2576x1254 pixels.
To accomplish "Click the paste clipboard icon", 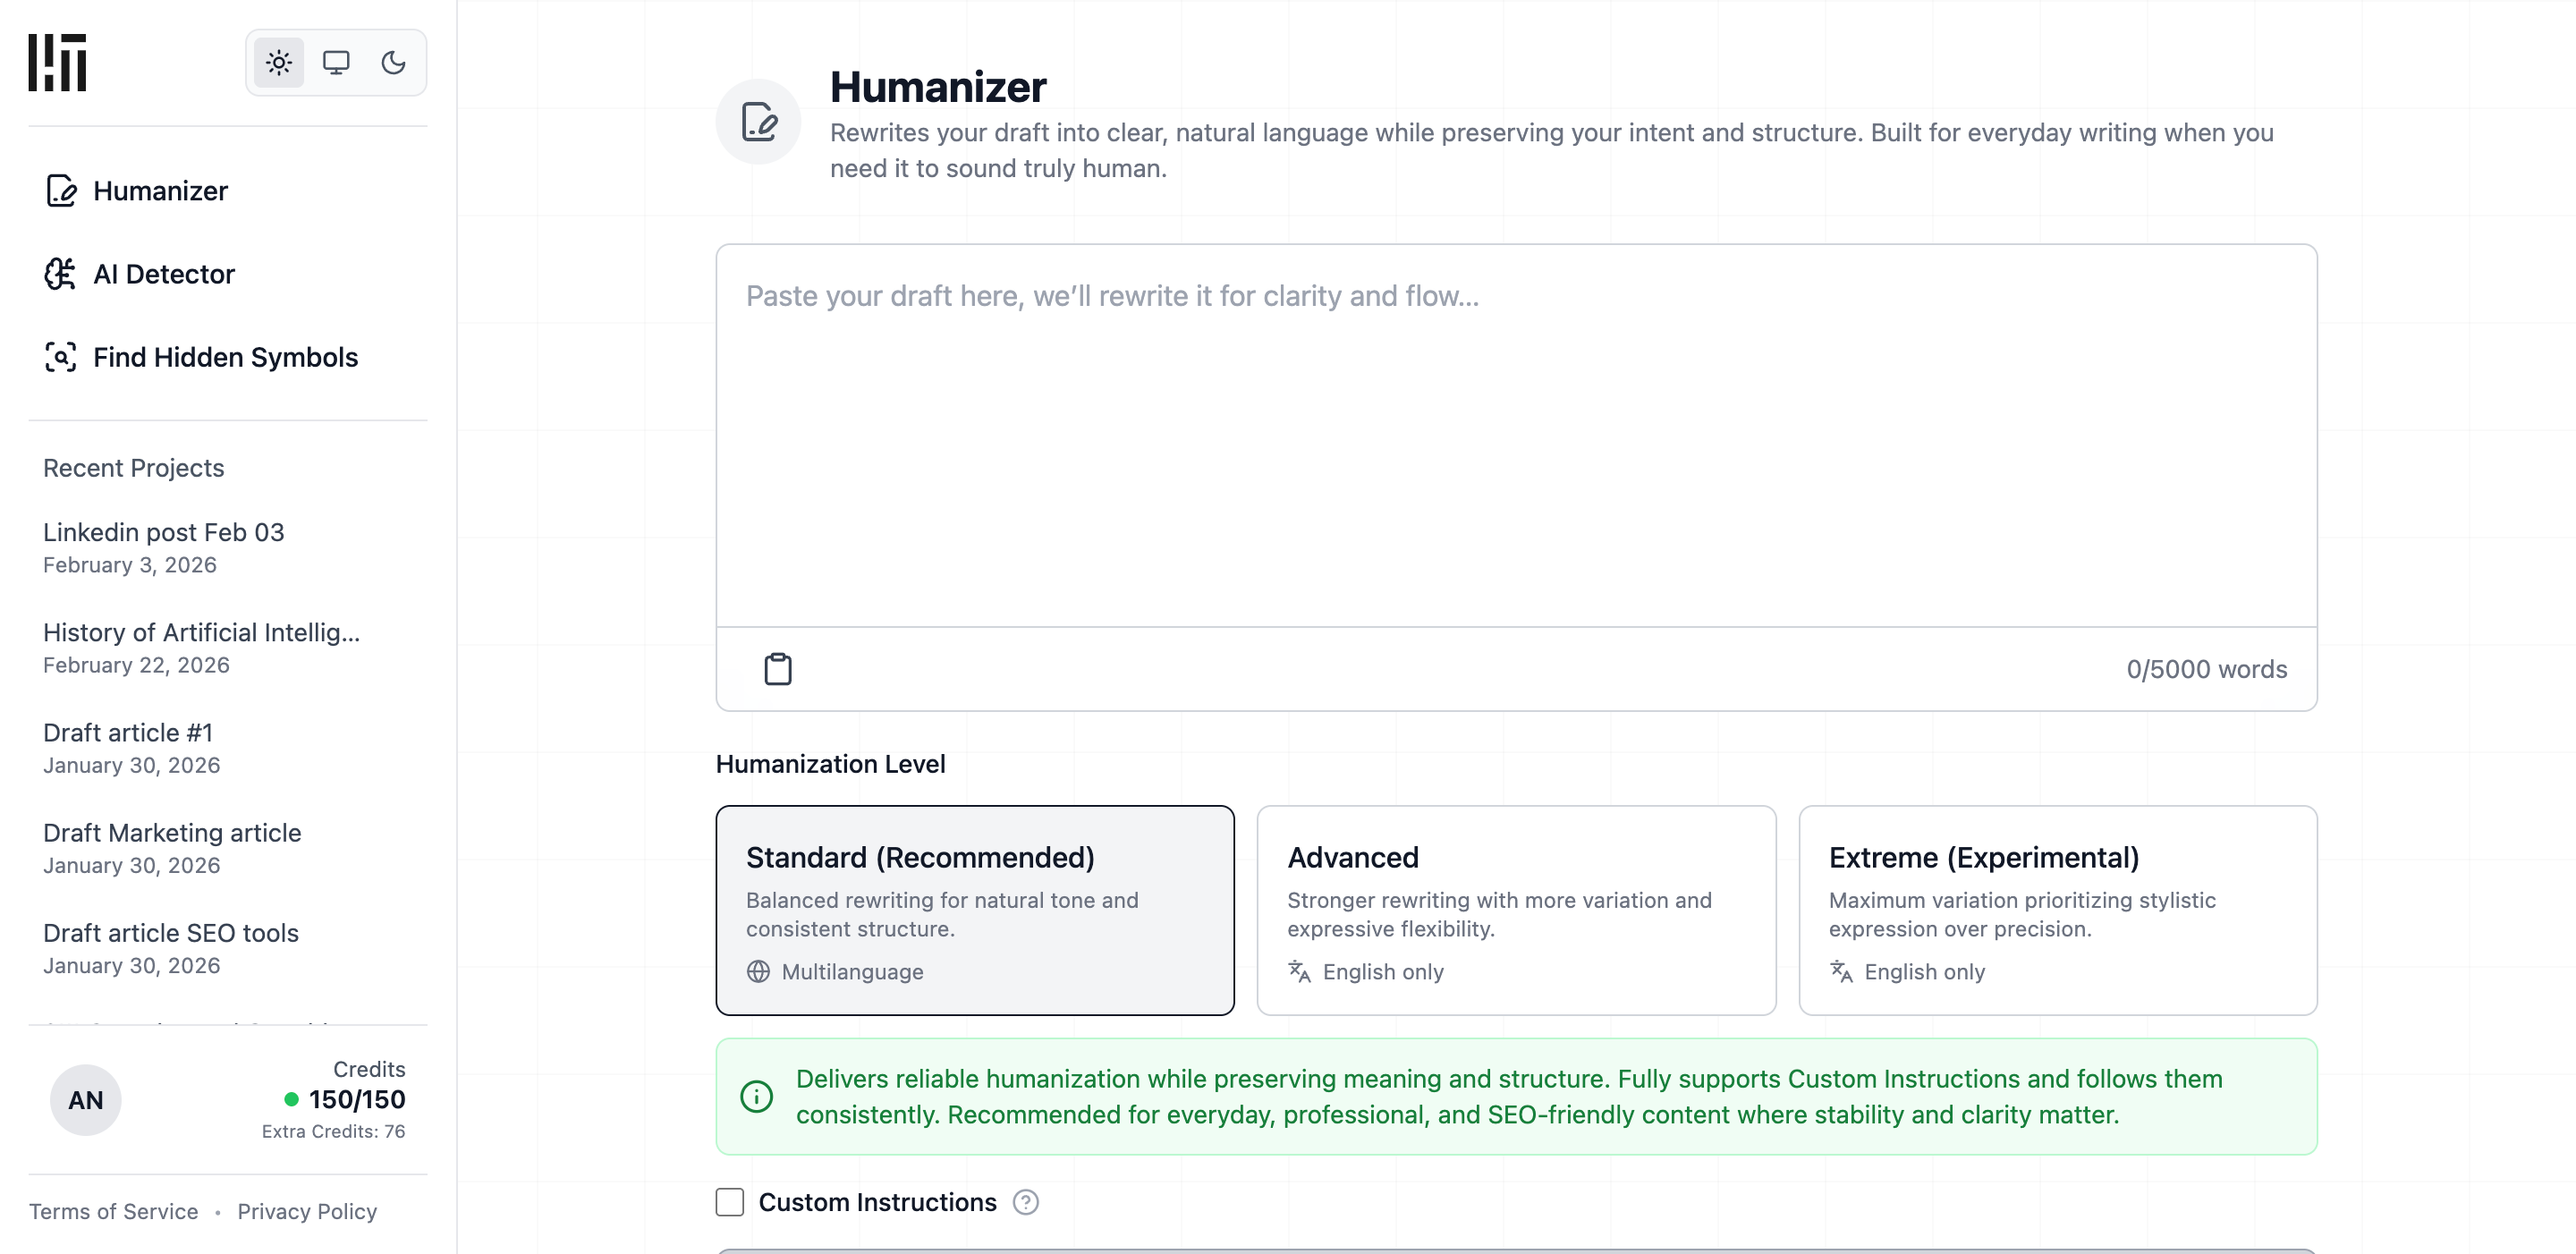I will pyautogui.click(x=778, y=669).
